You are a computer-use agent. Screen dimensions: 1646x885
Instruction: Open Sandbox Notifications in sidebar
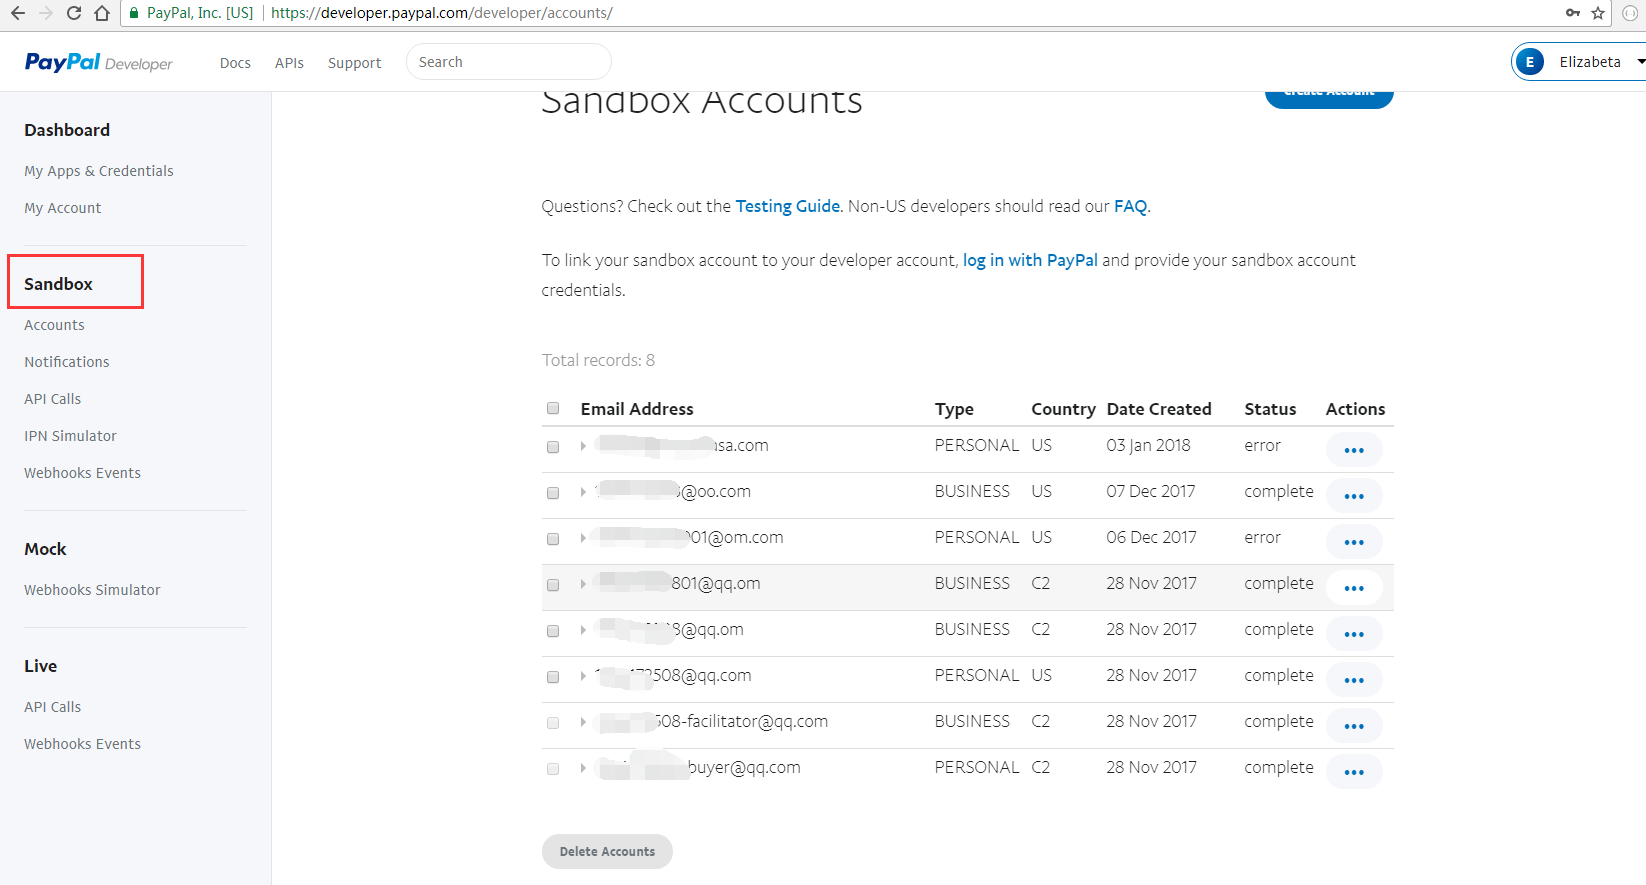click(x=67, y=362)
